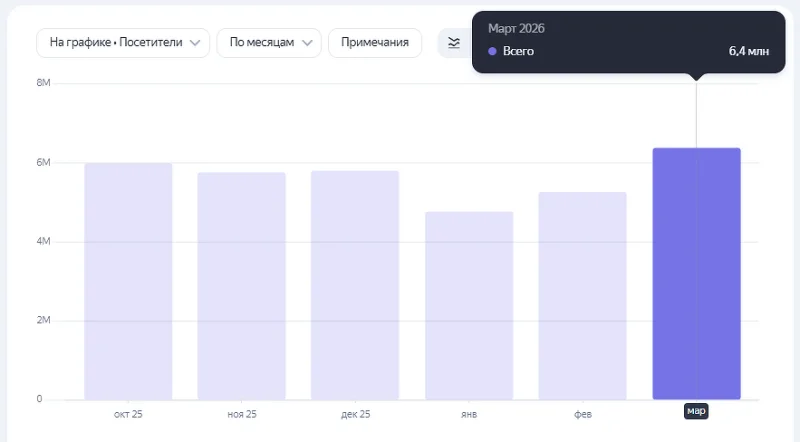Select the дек 25 bar
Image resolution: width=800 pixels, height=442 pixels.
click(x=355, y=285)
